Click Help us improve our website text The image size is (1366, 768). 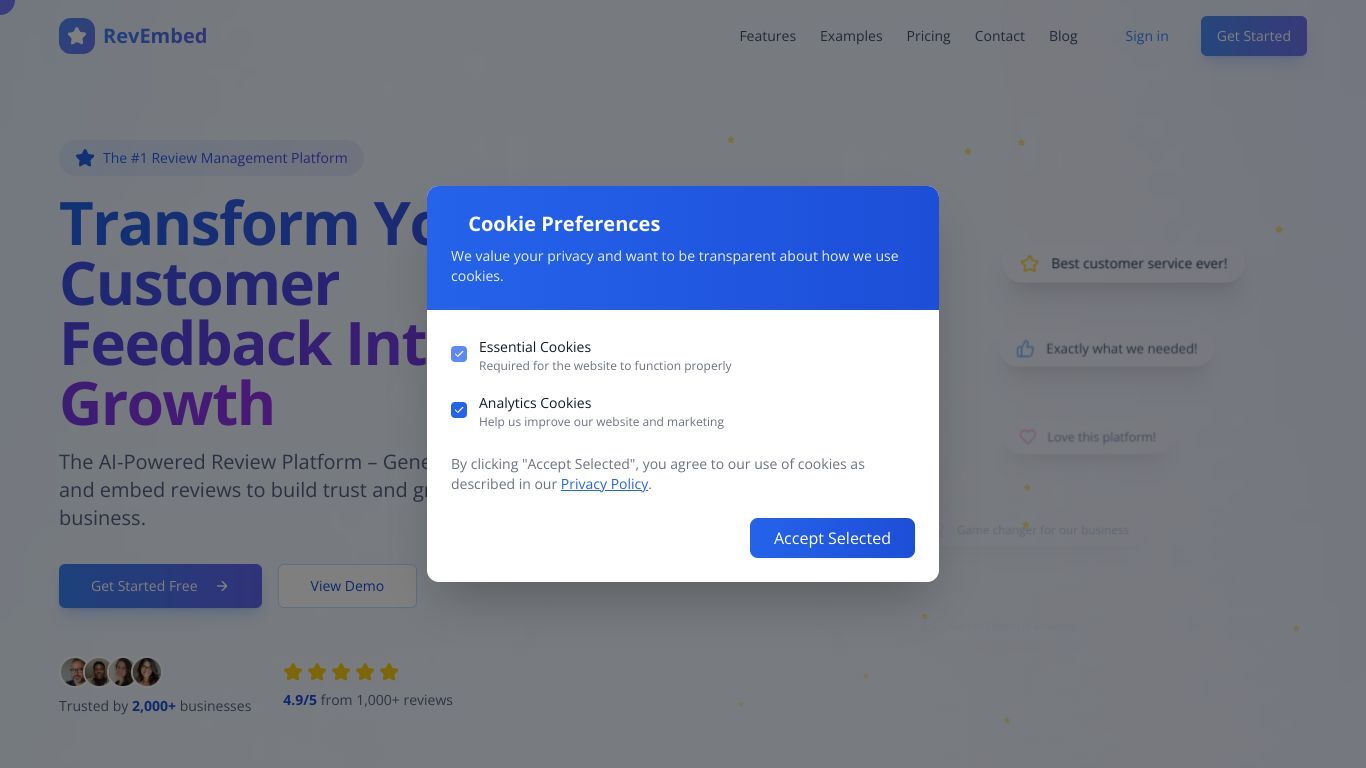click(601, 422)
